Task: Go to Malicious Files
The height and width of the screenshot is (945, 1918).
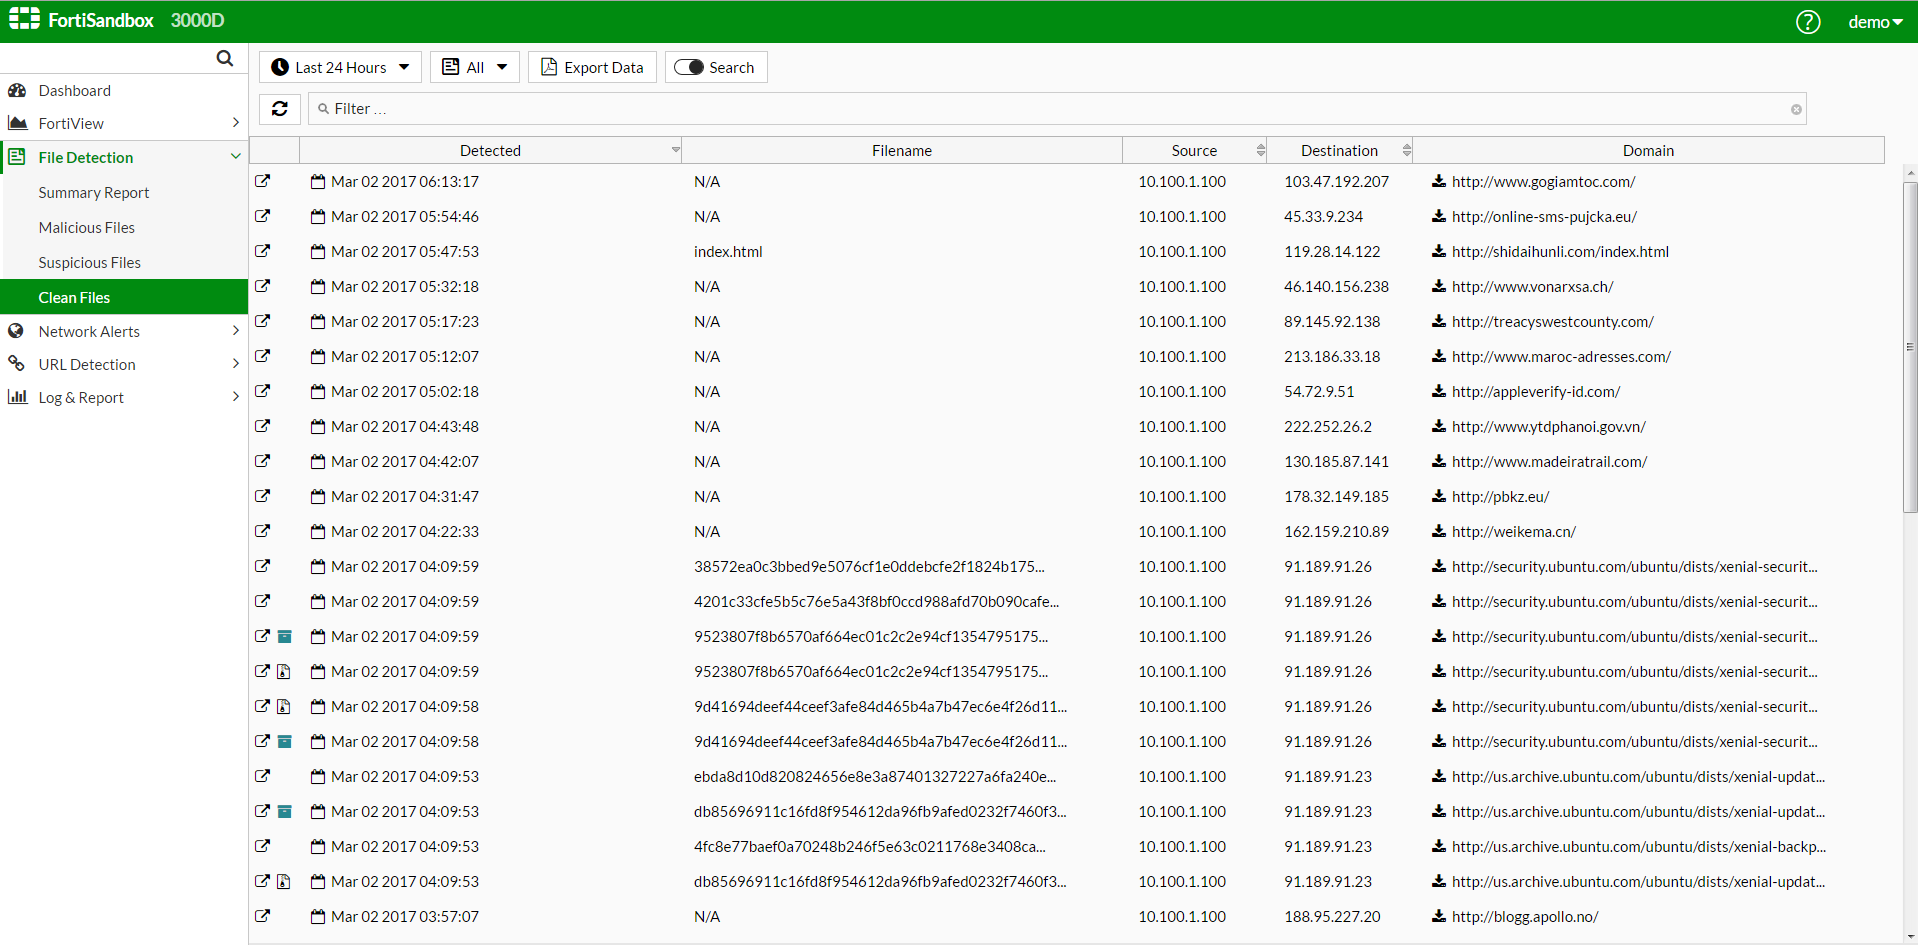Action: pyautogui.click(x=87, y=227)
